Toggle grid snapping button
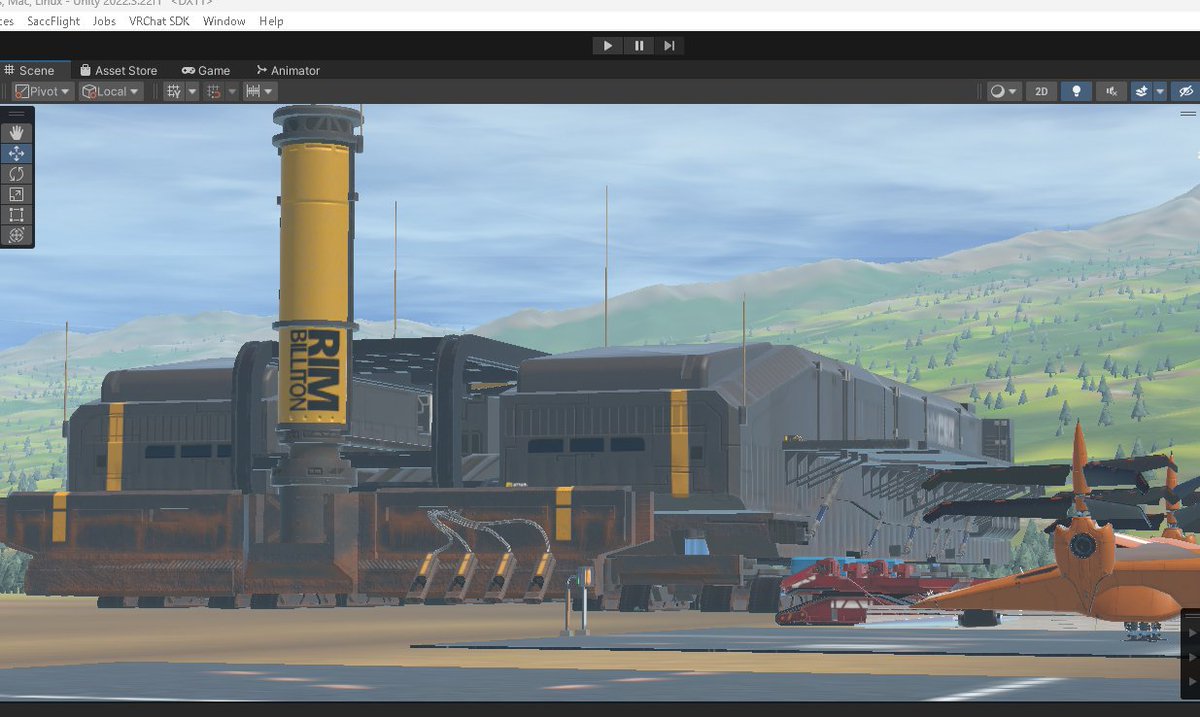The height and width of the screenshot is (717, 1200). 213,91
